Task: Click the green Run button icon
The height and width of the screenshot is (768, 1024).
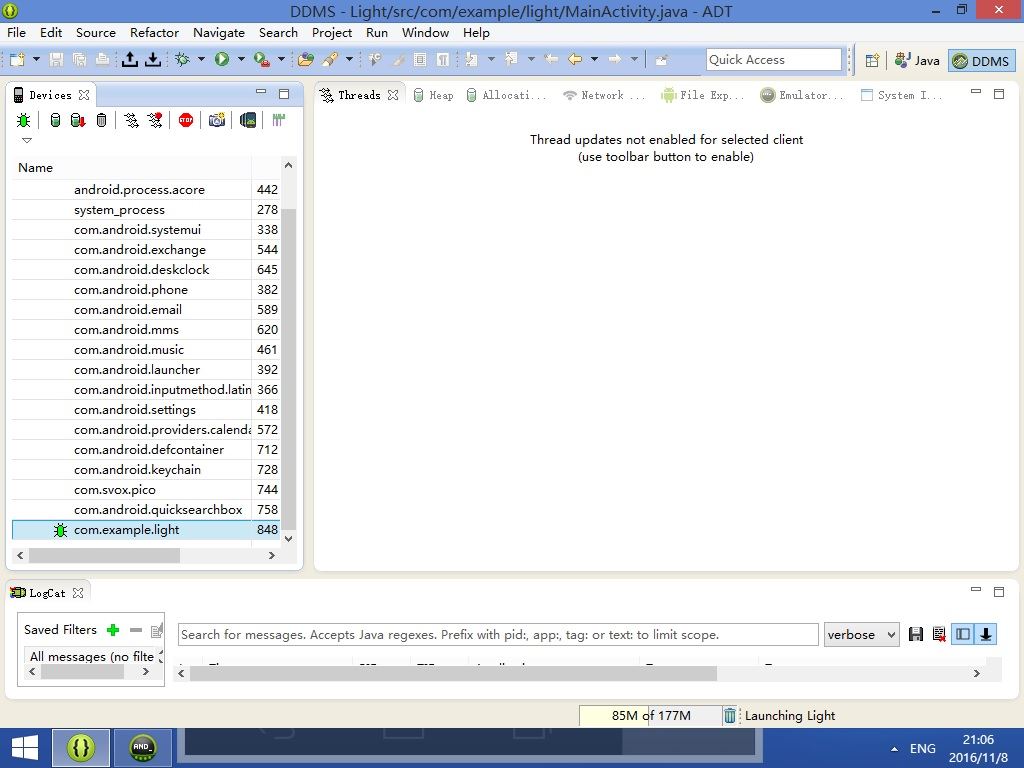Action: click(x=222, y=60)
